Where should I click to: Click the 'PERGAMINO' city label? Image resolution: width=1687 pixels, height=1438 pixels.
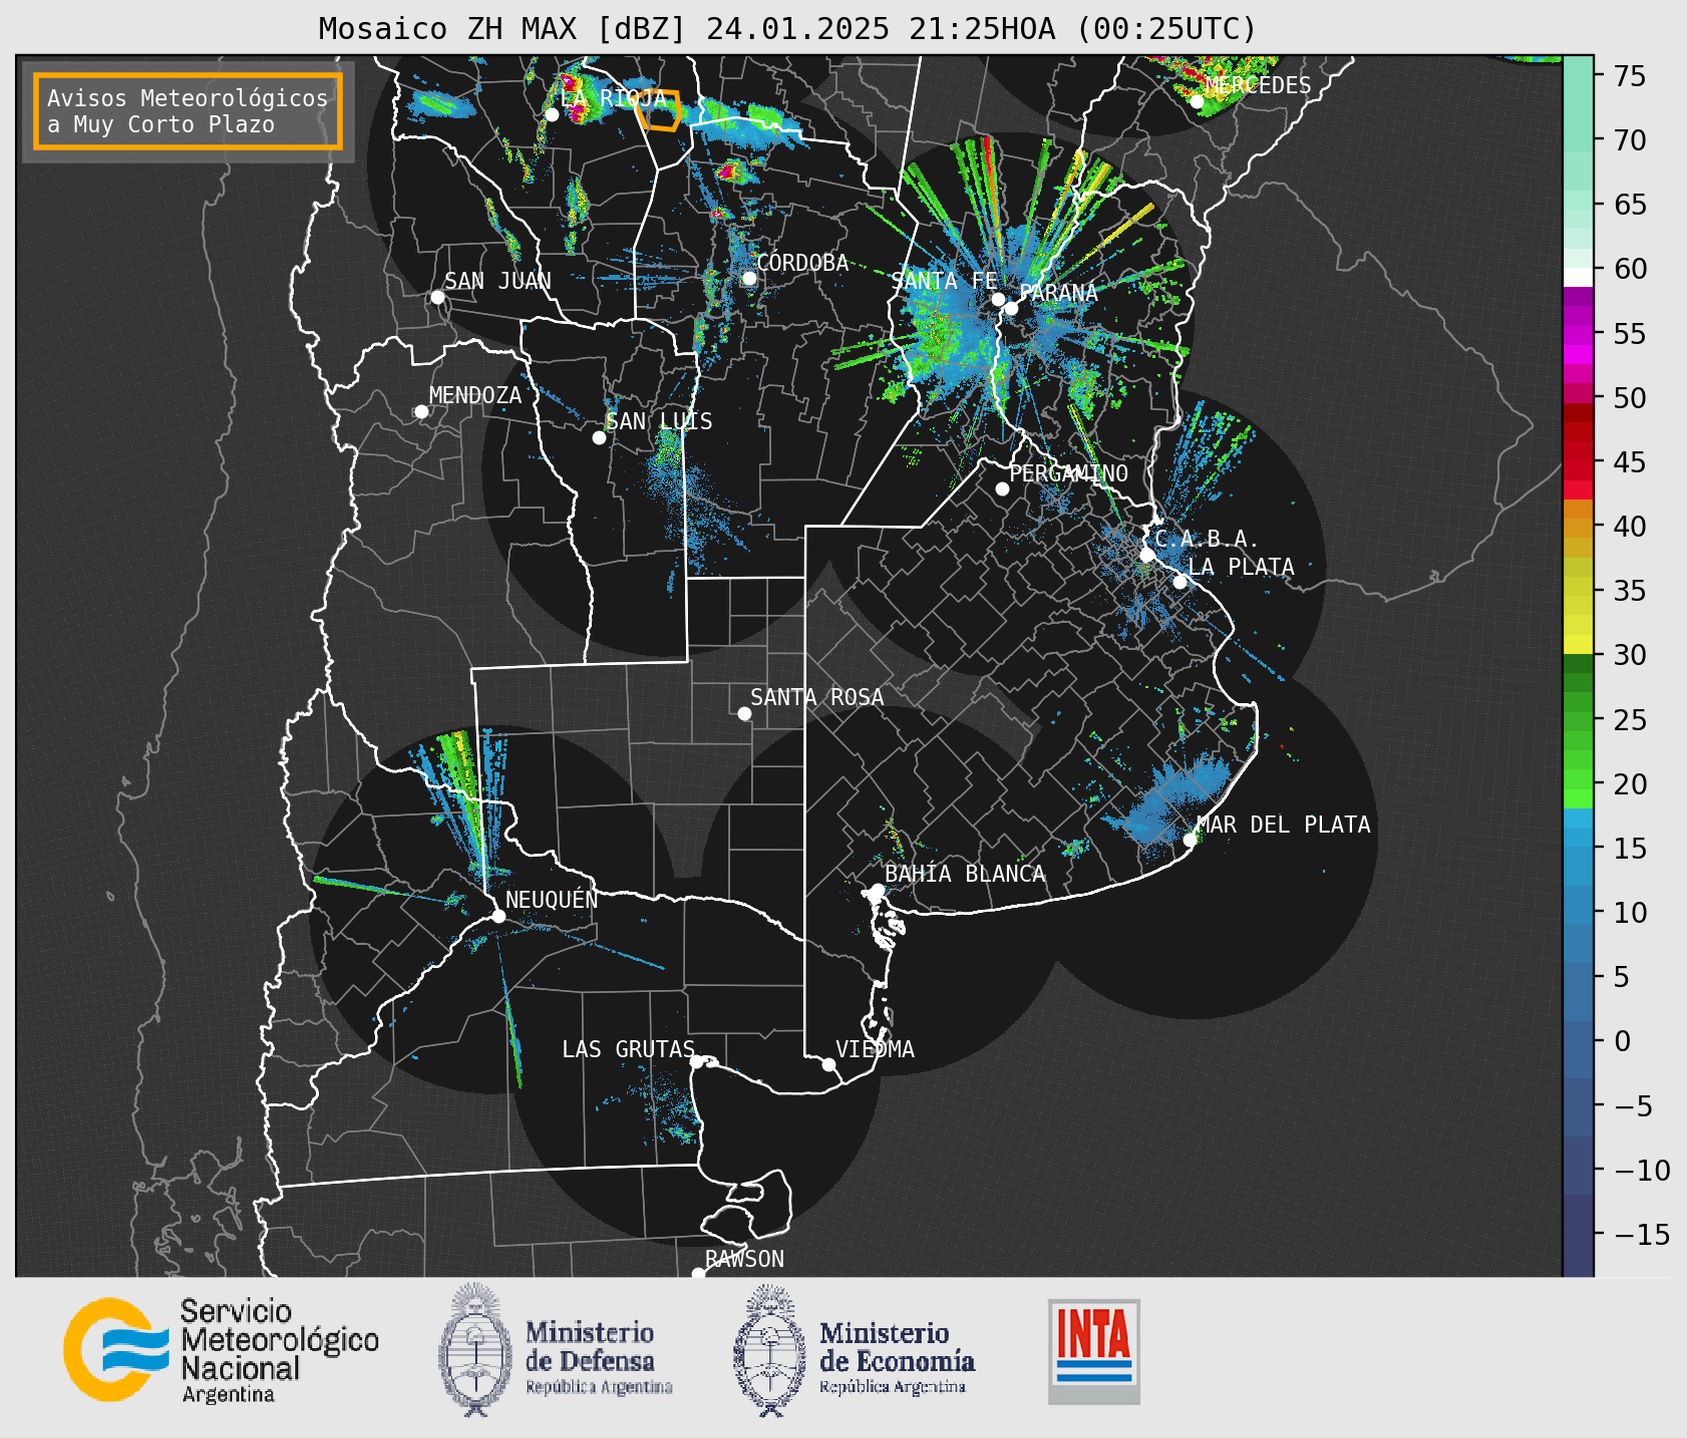[x=1069, y=473]
